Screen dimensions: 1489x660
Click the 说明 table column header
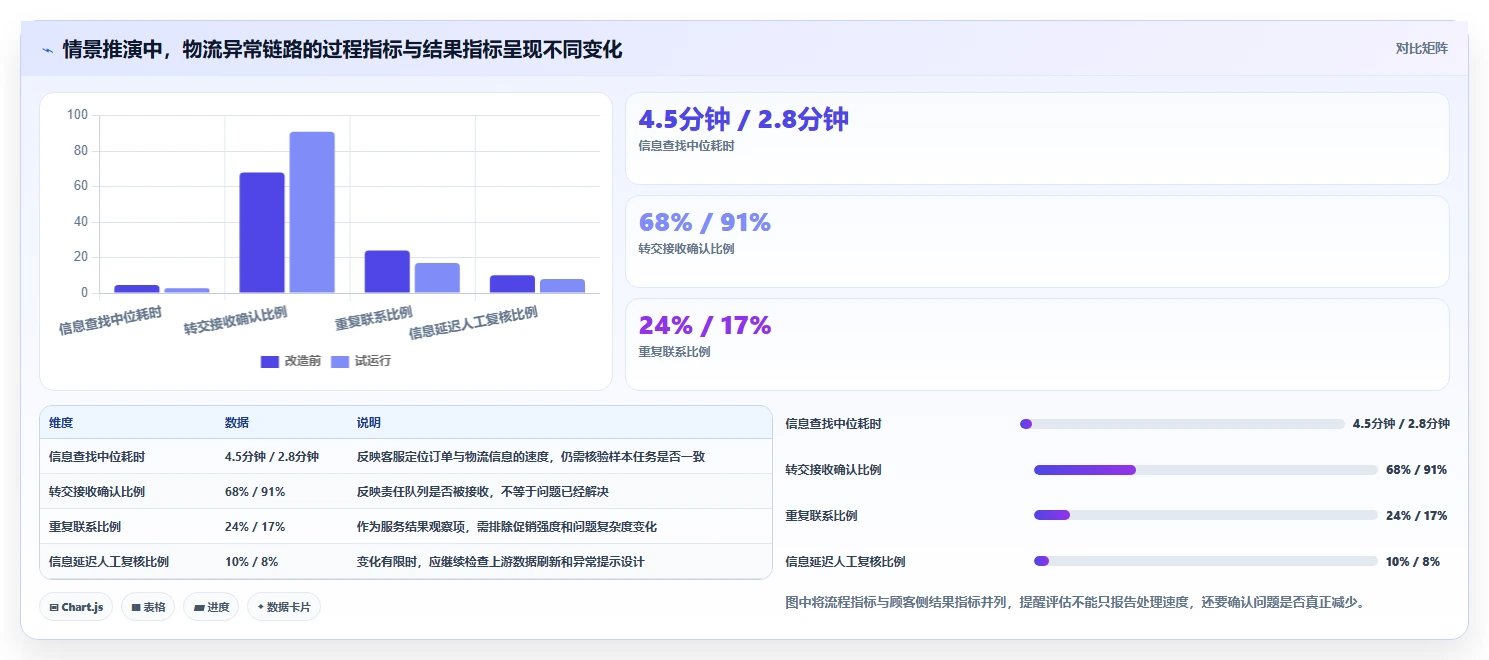[x=369, y=423]
